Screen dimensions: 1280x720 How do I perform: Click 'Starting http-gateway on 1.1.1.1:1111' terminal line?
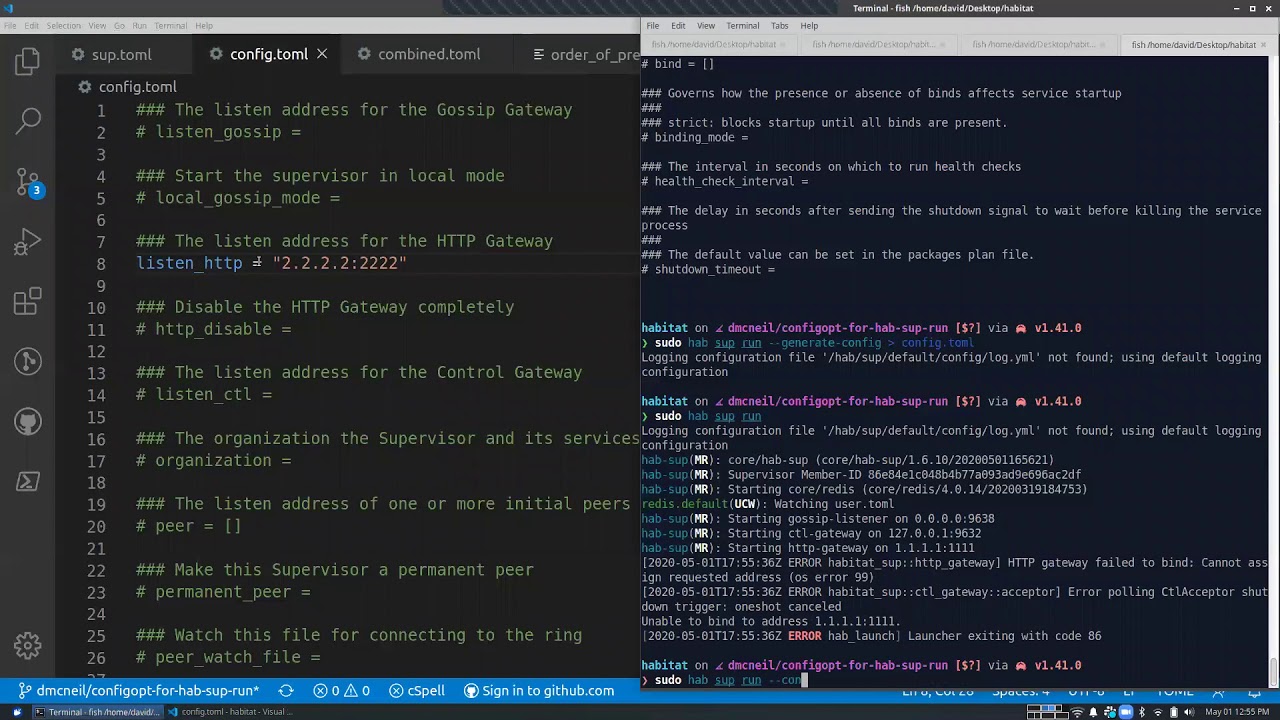(x=807, y=548)
